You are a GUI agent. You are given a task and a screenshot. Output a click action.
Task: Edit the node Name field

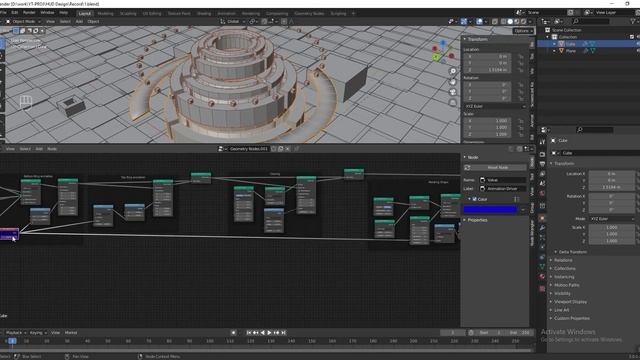click(502, 180)
